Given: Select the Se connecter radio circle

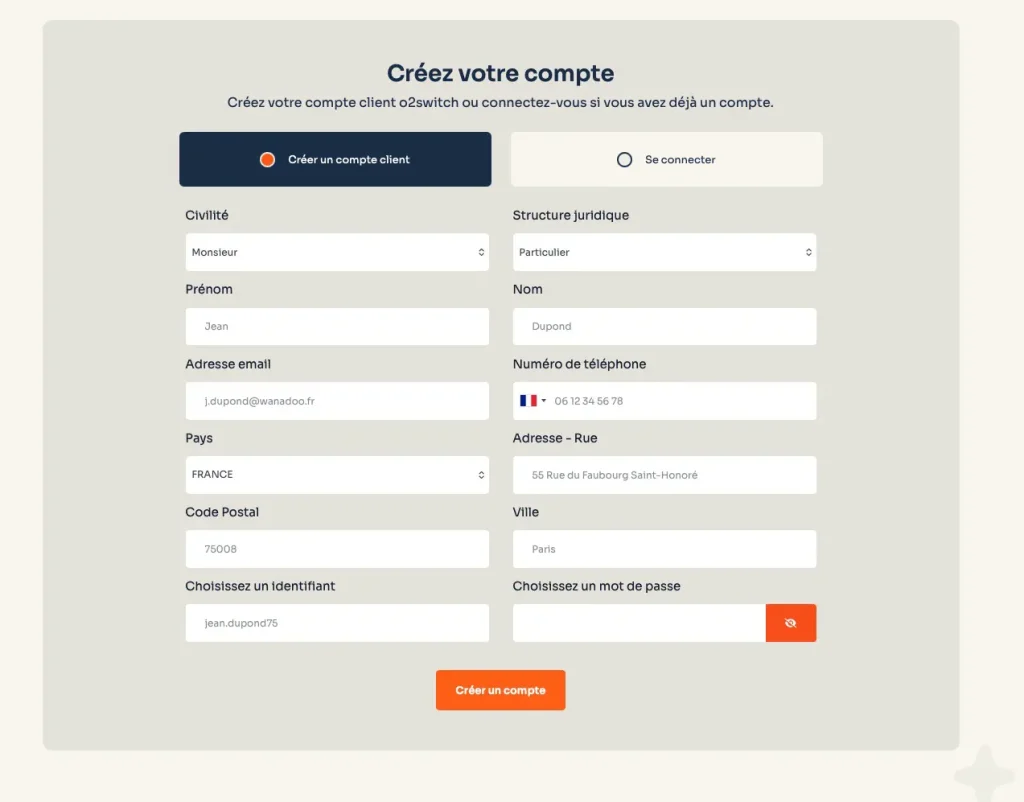Looking at the screenshot, I should 624,159.
